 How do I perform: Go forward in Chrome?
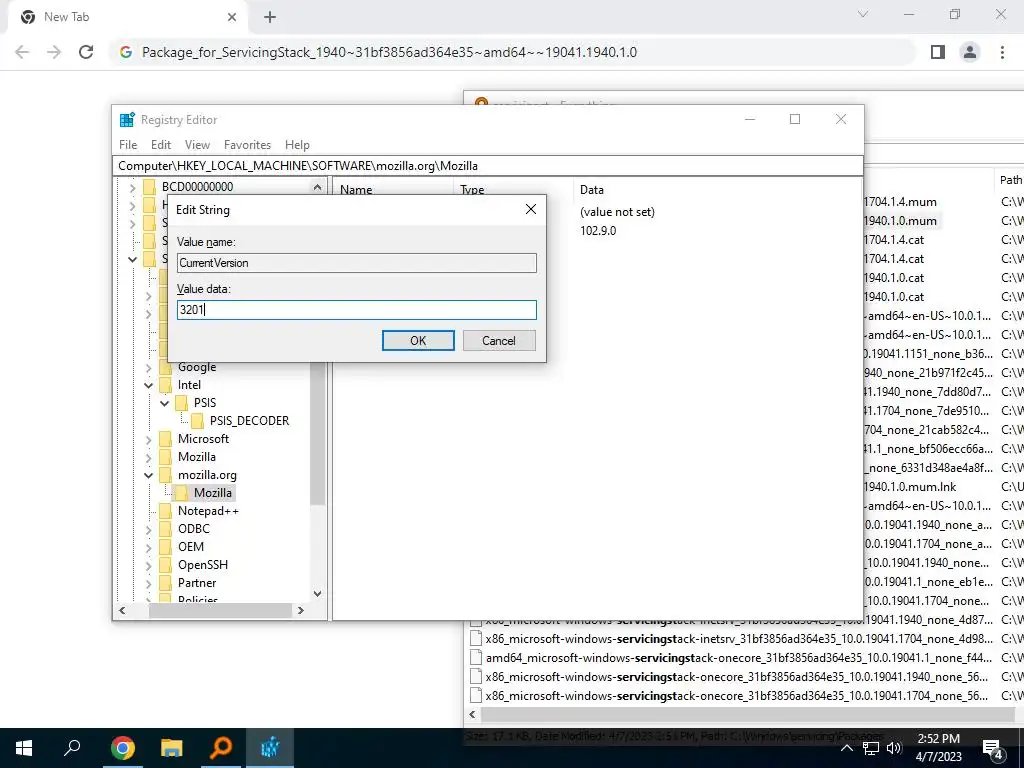click(x=54, y=52)
